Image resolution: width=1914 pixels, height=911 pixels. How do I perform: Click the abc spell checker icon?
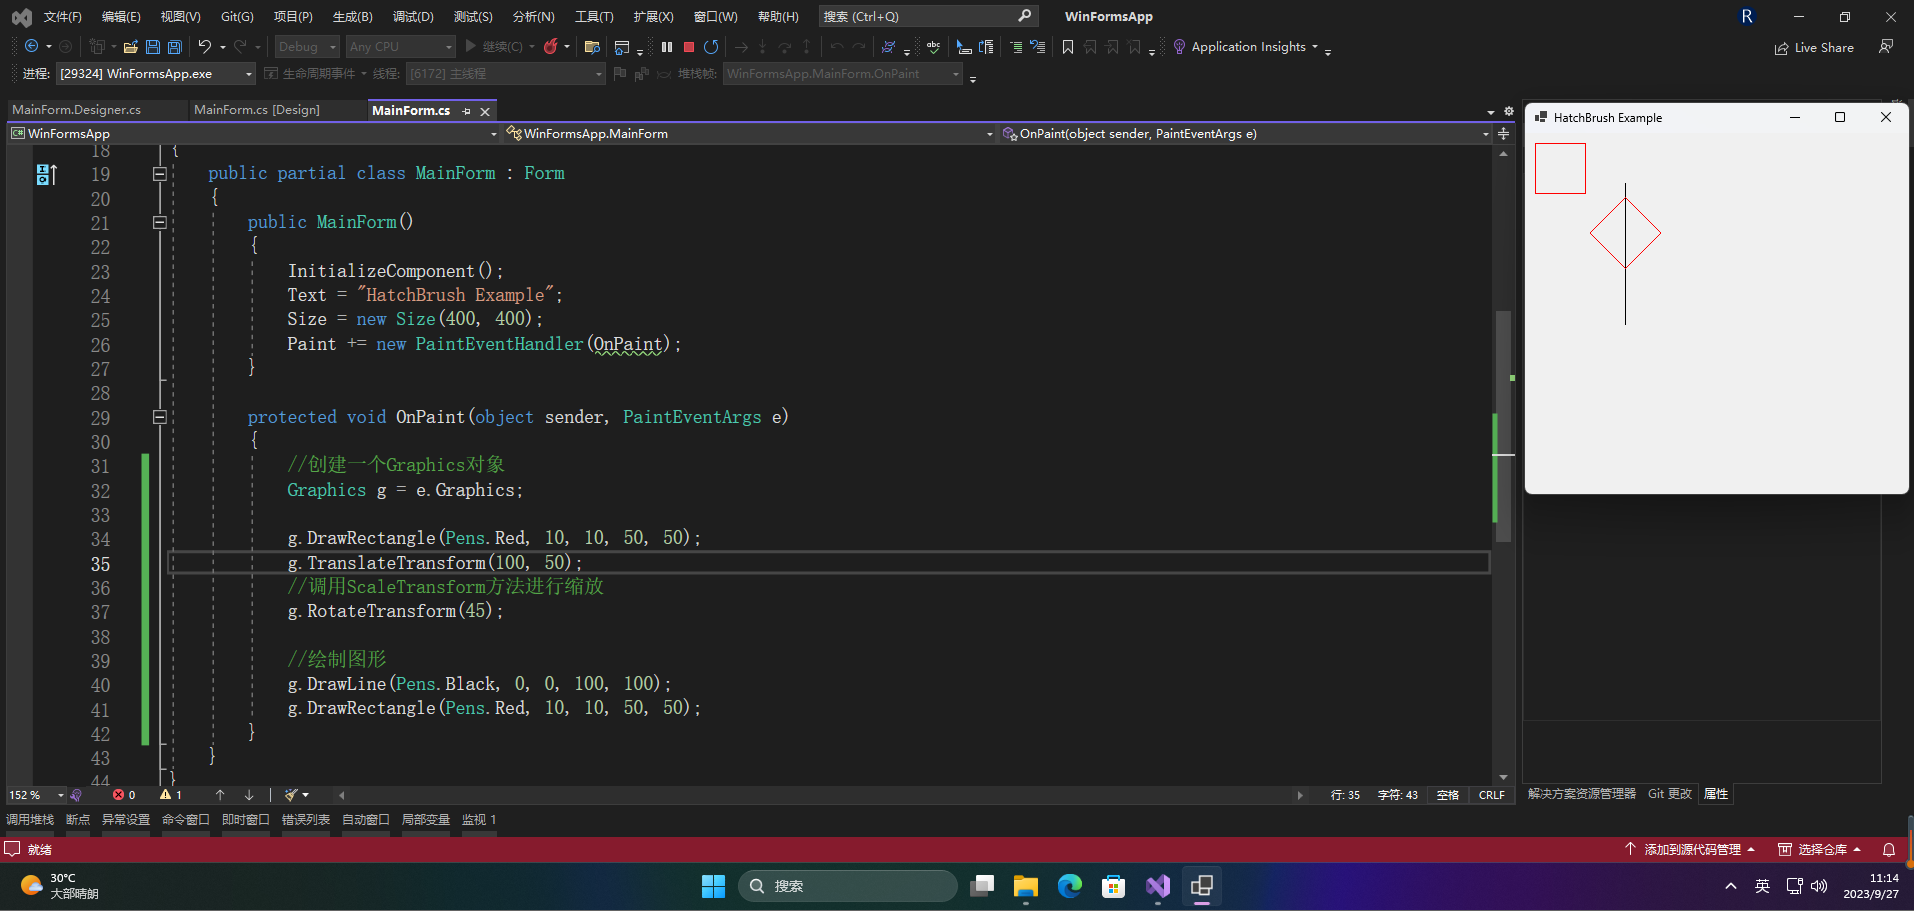933,47
